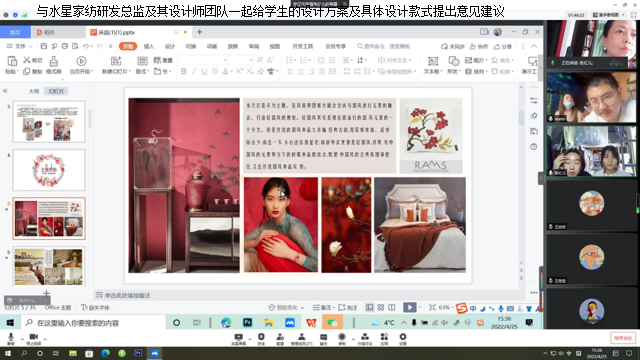Click the Undo arrow icon
The height and width of the screenshot is (360, 640).
click(x=86, y=46)
